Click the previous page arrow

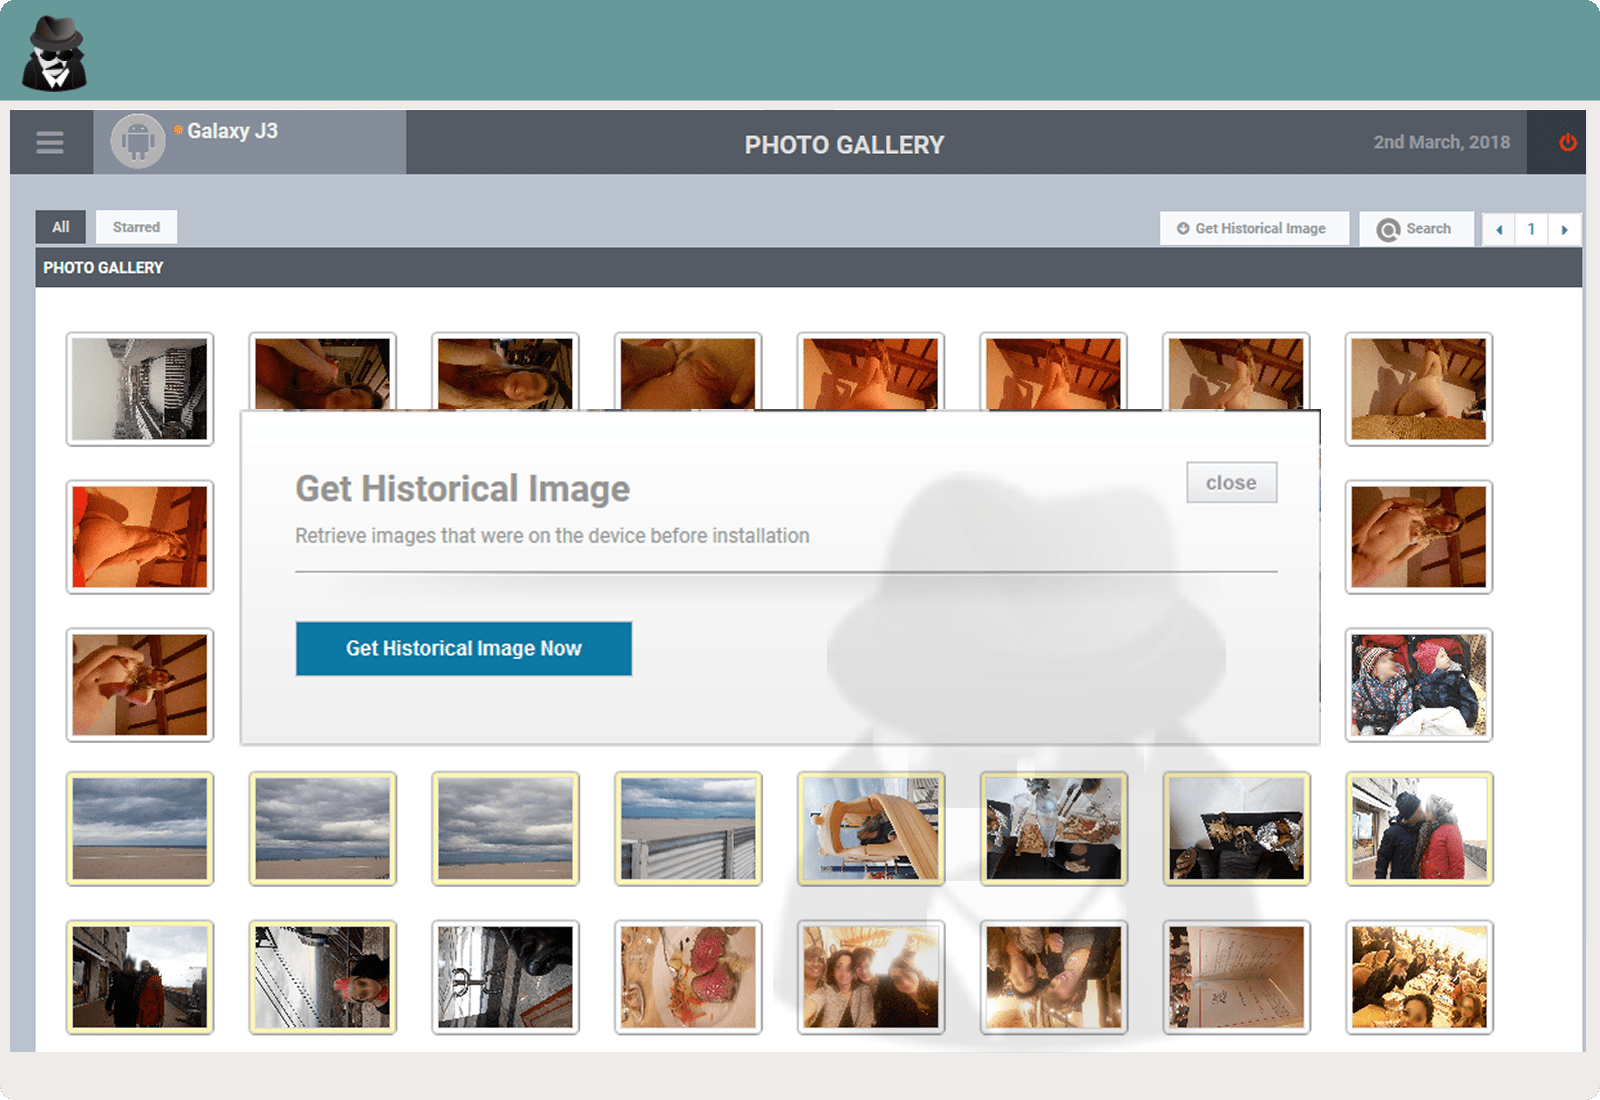coord(1497,229)
